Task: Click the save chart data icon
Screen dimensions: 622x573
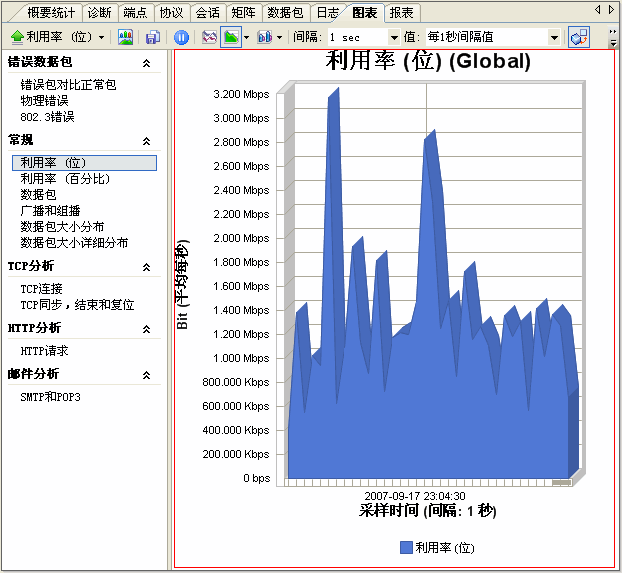Action: pyautogui.click(x=152, y=37)
